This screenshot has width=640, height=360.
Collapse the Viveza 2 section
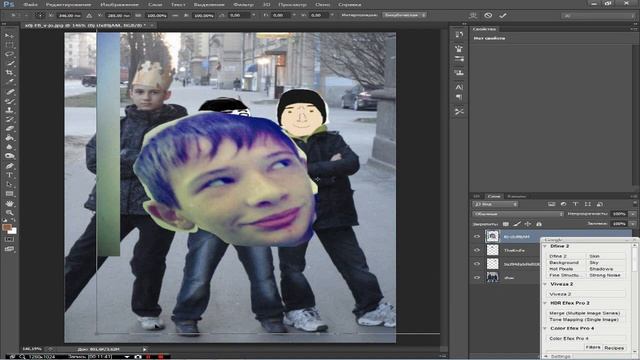pyautogui.click(x=545, y=284)
